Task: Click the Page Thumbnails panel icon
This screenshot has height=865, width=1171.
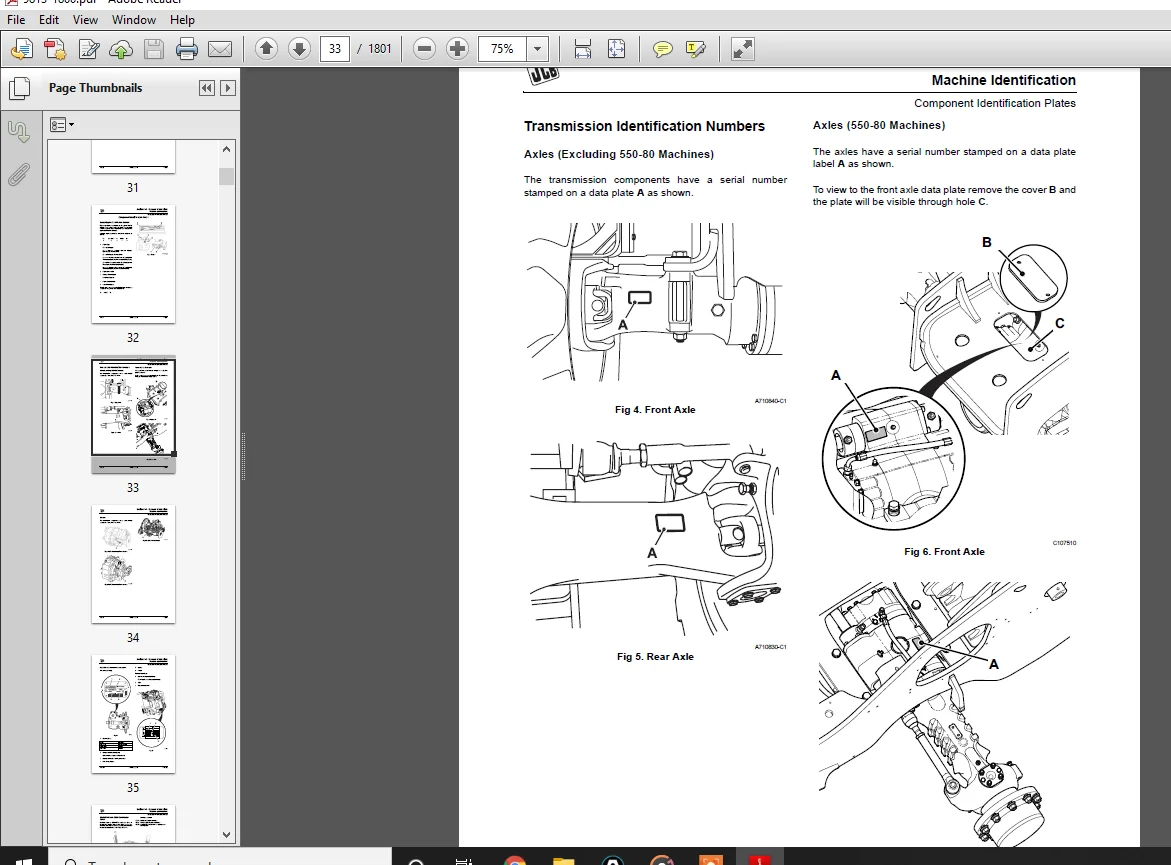Action: [19, 88]
